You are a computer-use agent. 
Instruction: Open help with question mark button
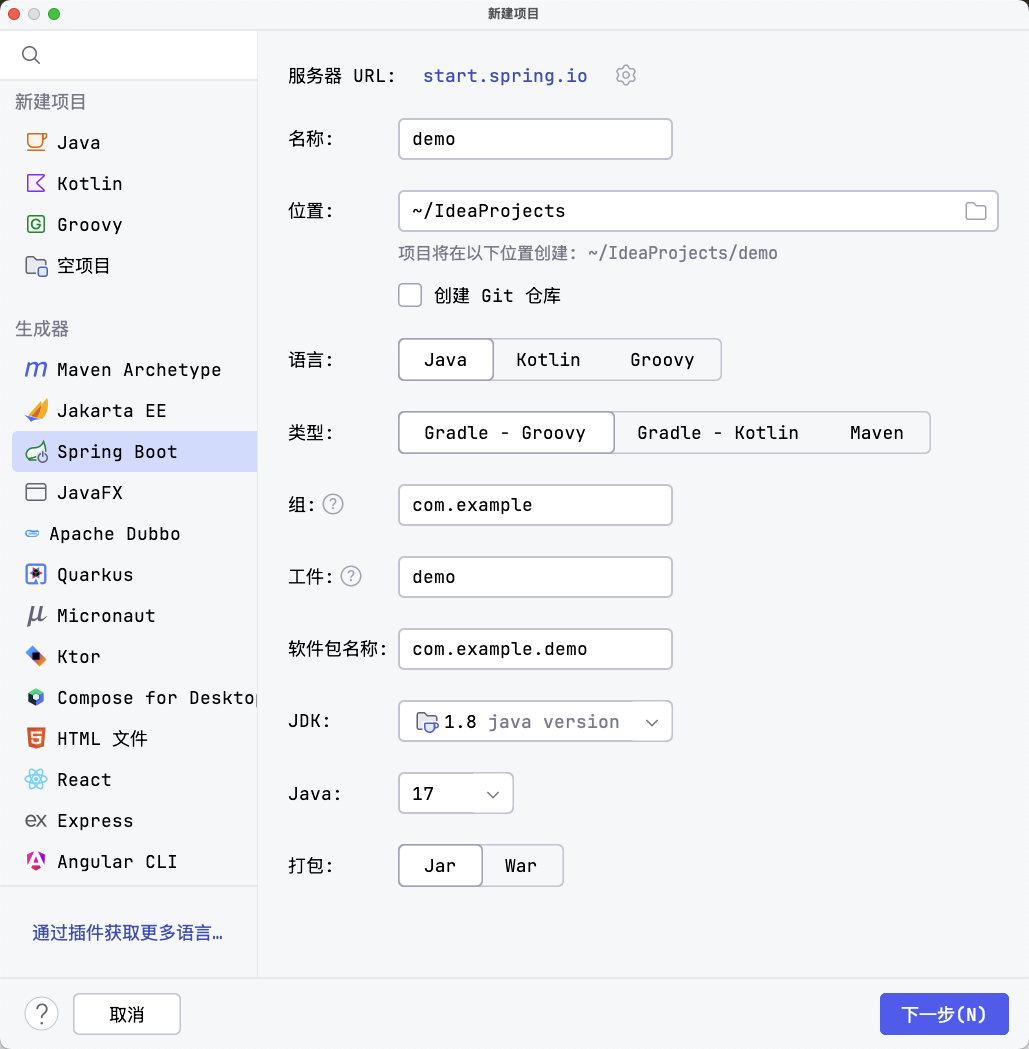(x=41, y=1014)
